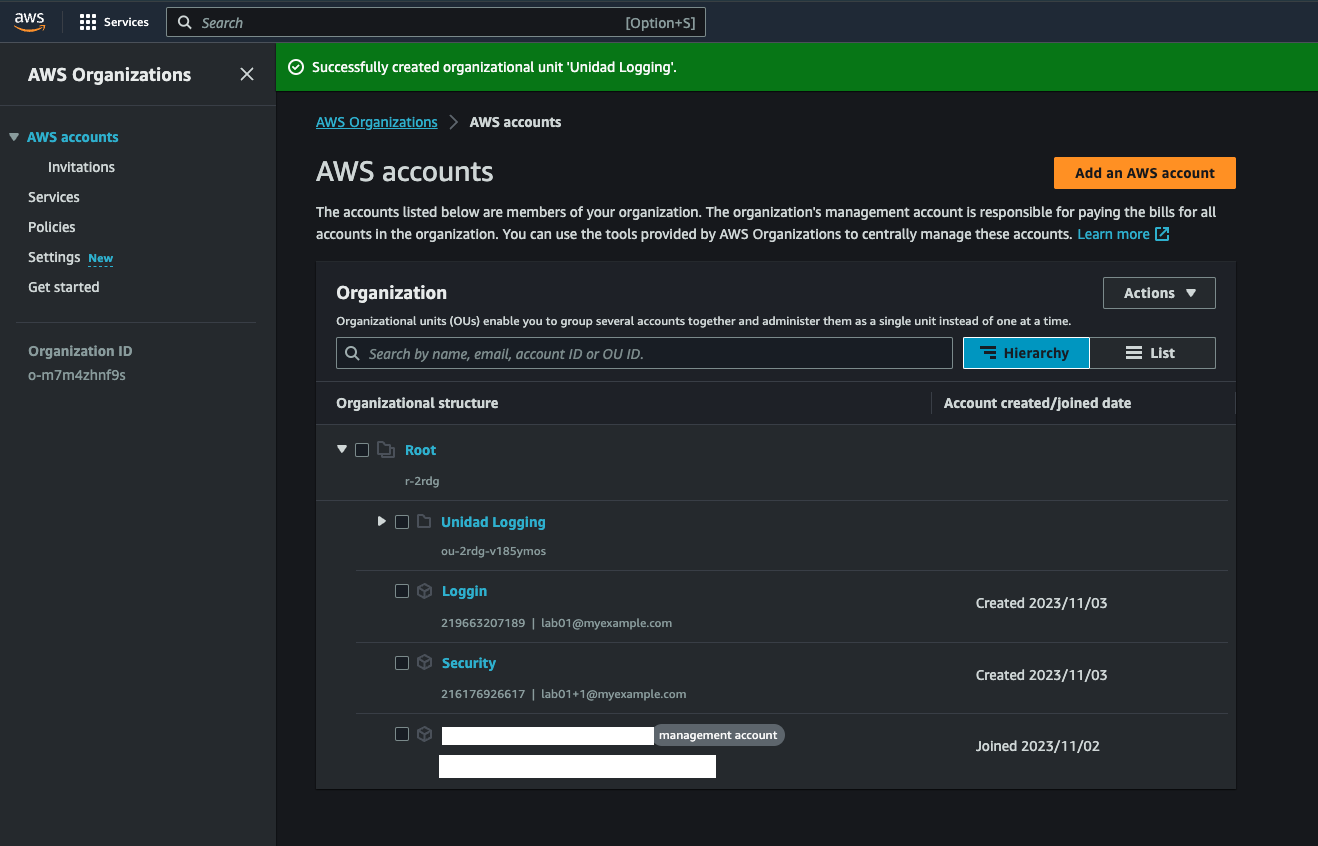
Task: Open Policies in the sidebar
Action: 52,227
